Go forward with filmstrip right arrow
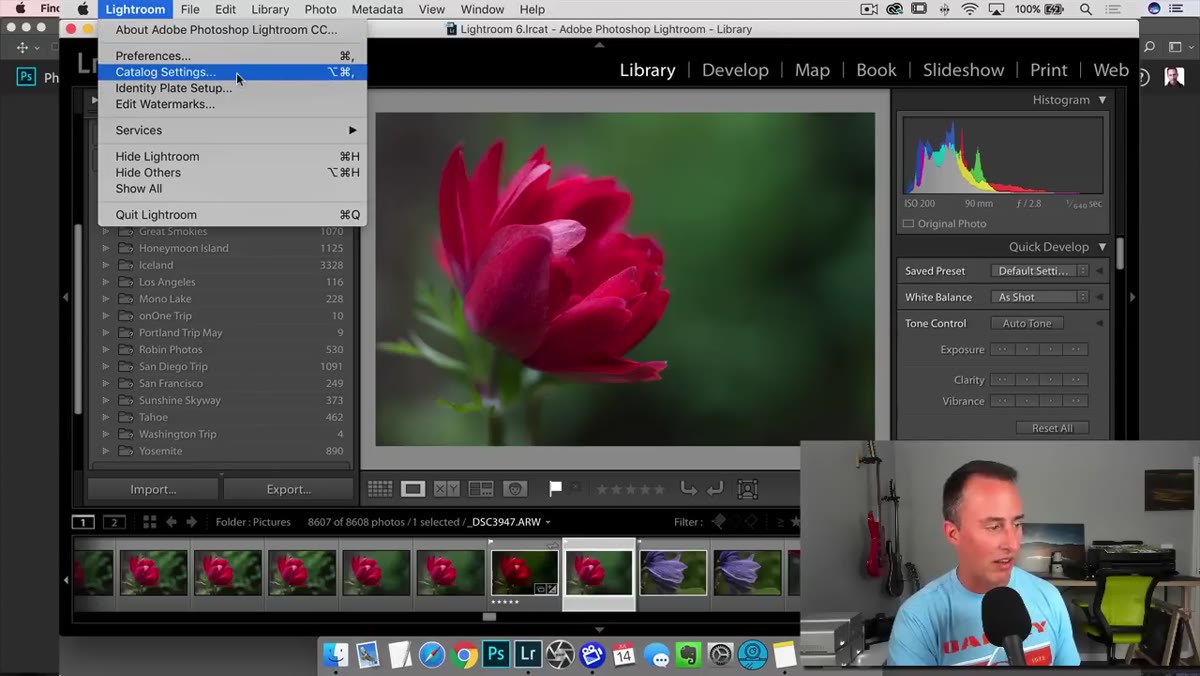 point(191,522)
